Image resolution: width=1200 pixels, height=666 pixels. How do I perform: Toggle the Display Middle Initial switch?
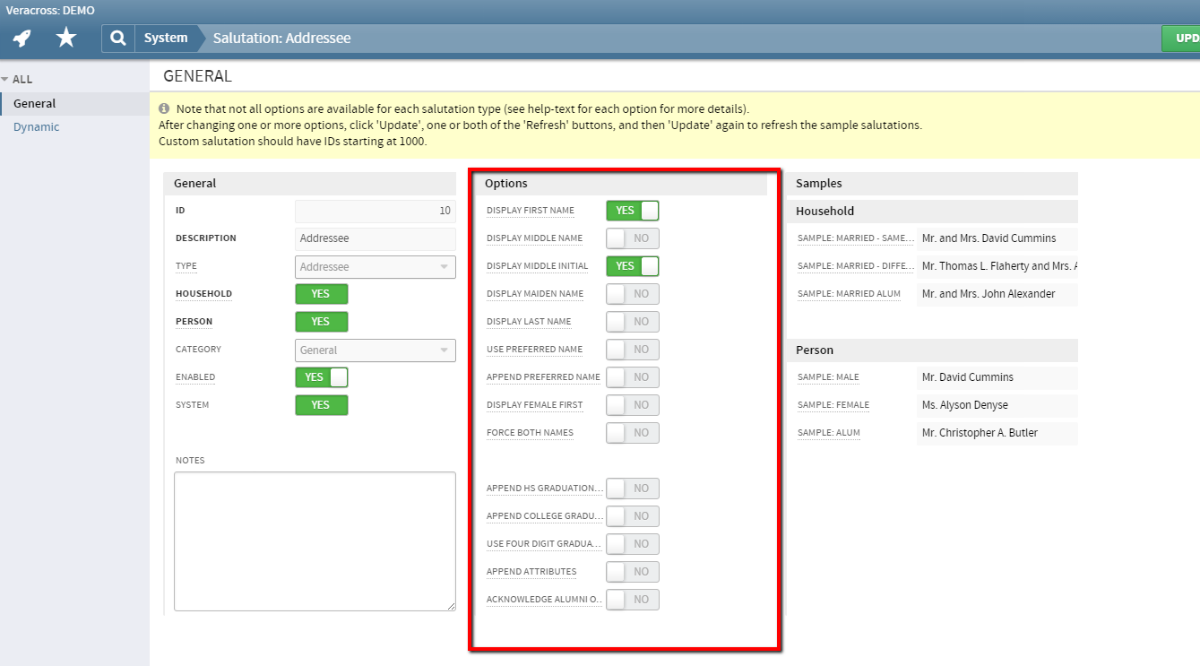(x=633, y=266)
